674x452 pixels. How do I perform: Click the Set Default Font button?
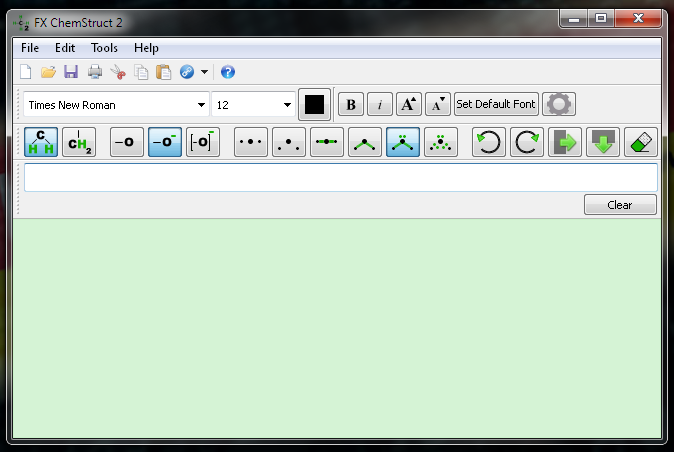[x=496, y=104]
